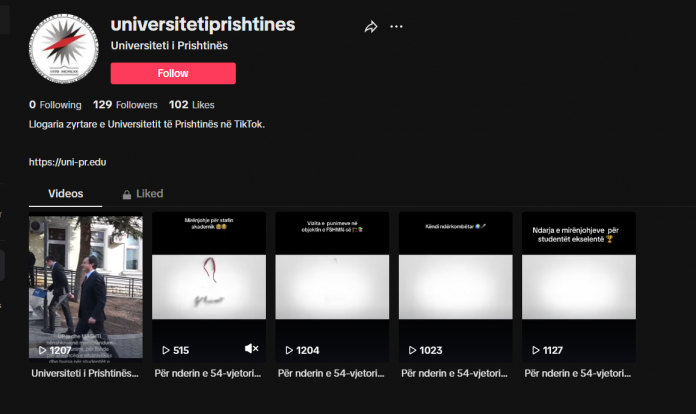Open the three-dot more options menu
The width and height of the screenshot is (696, 414).
[396, 27]
